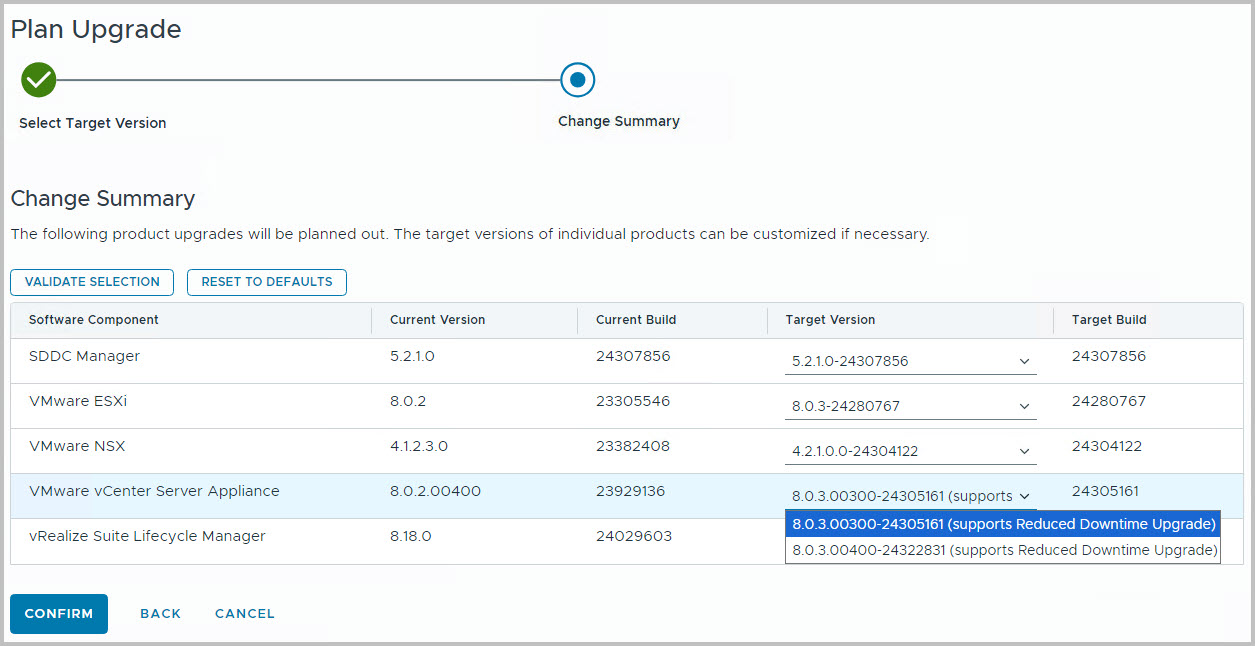Click the Target Build column header

pyautogui.click(x=1109, y=320)
